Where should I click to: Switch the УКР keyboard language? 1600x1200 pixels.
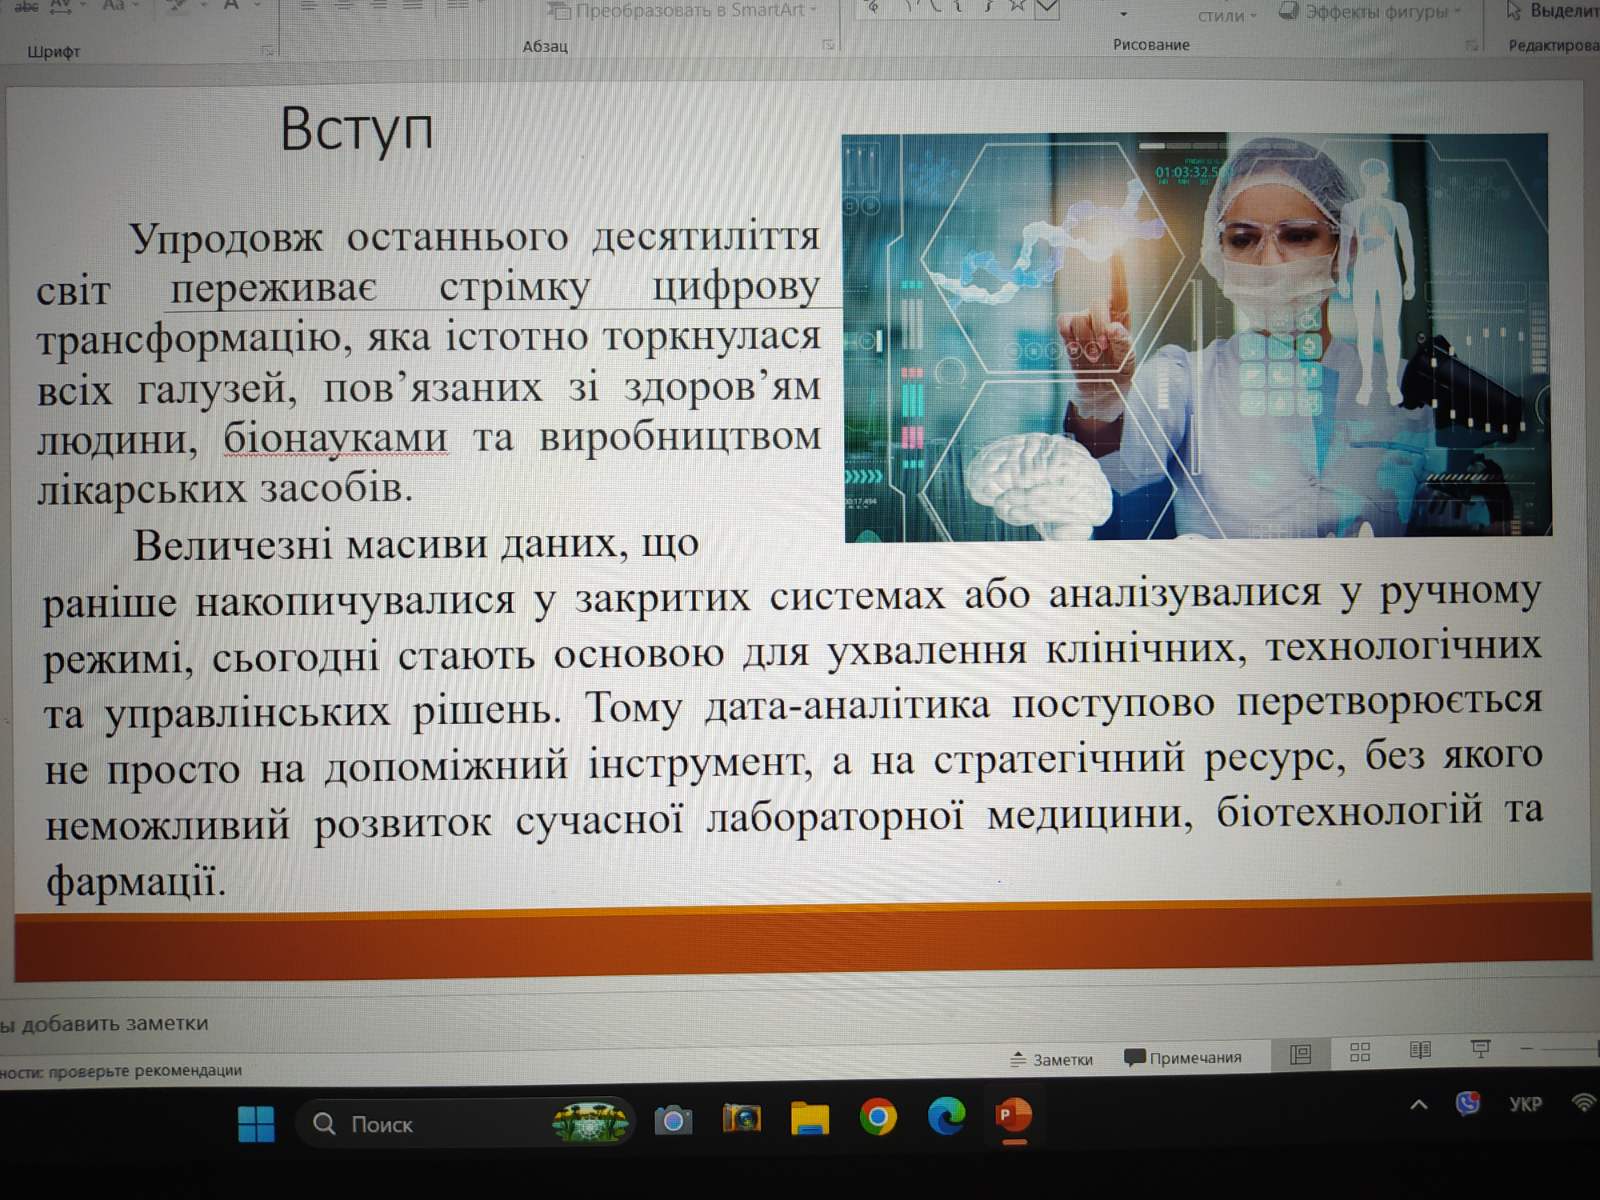pyautogui.click(x=1525, y=1104)
